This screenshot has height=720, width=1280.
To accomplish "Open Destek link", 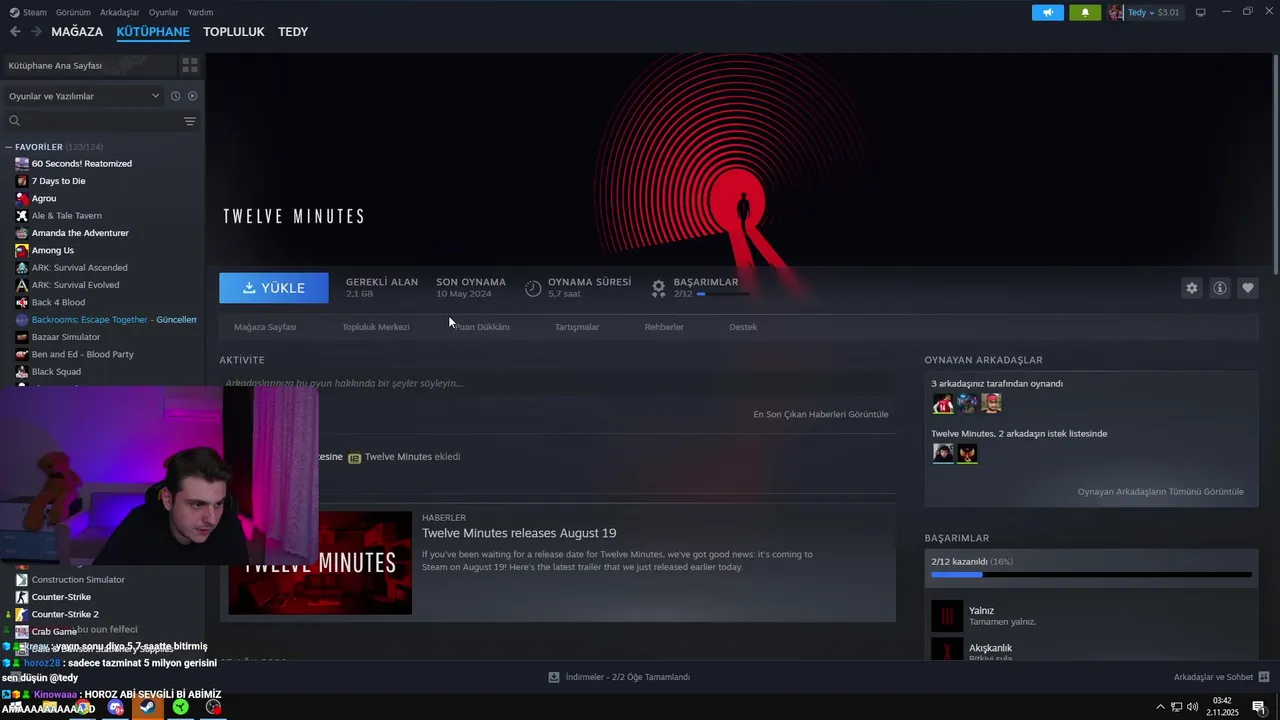I will pos(743,327).
